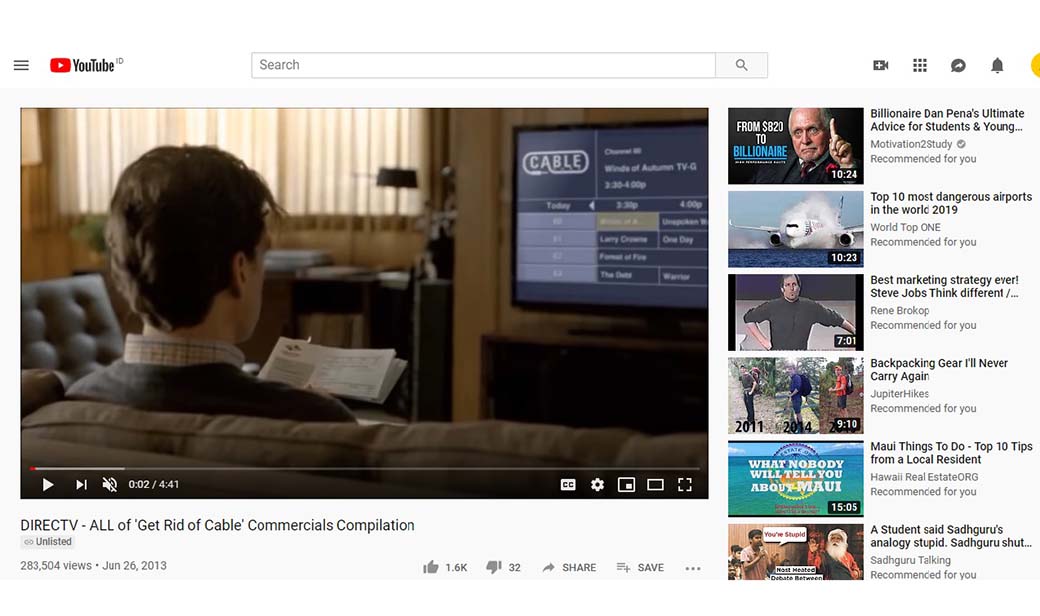1040x616 pixels.
Task: Enable the miniplayer
Action: (626, 485)
